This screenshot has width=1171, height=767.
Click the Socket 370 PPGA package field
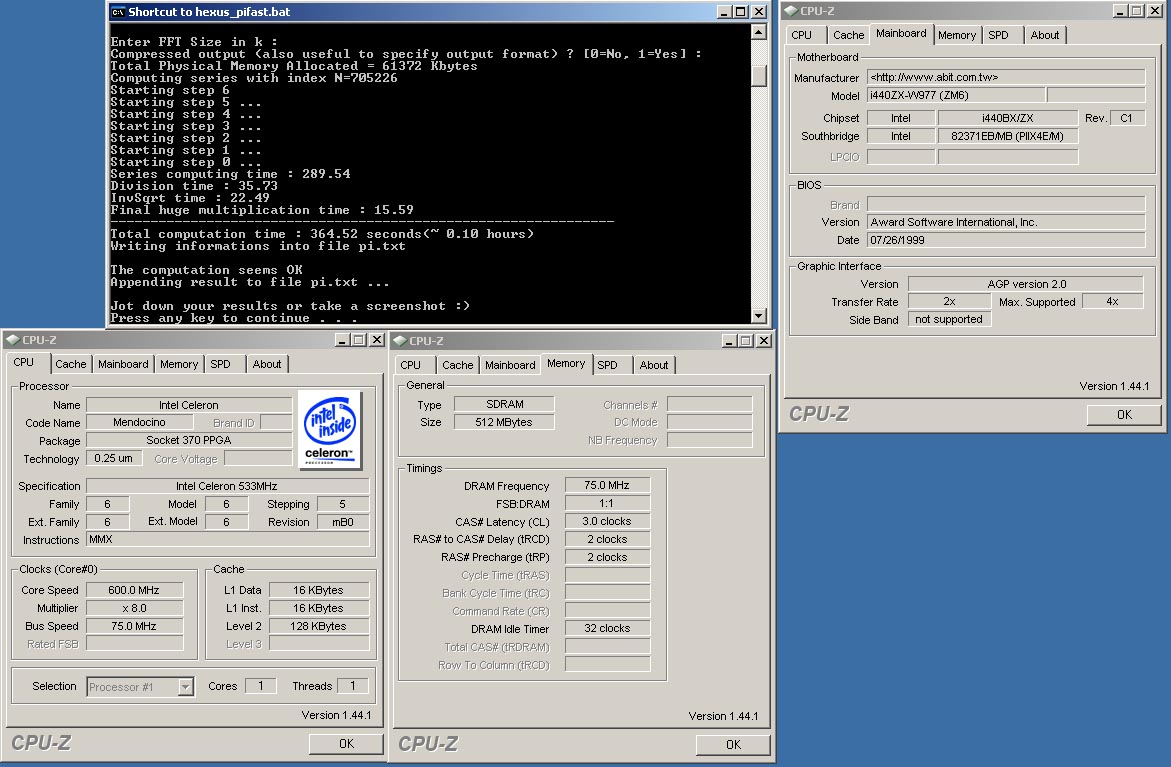pos(189,440)
